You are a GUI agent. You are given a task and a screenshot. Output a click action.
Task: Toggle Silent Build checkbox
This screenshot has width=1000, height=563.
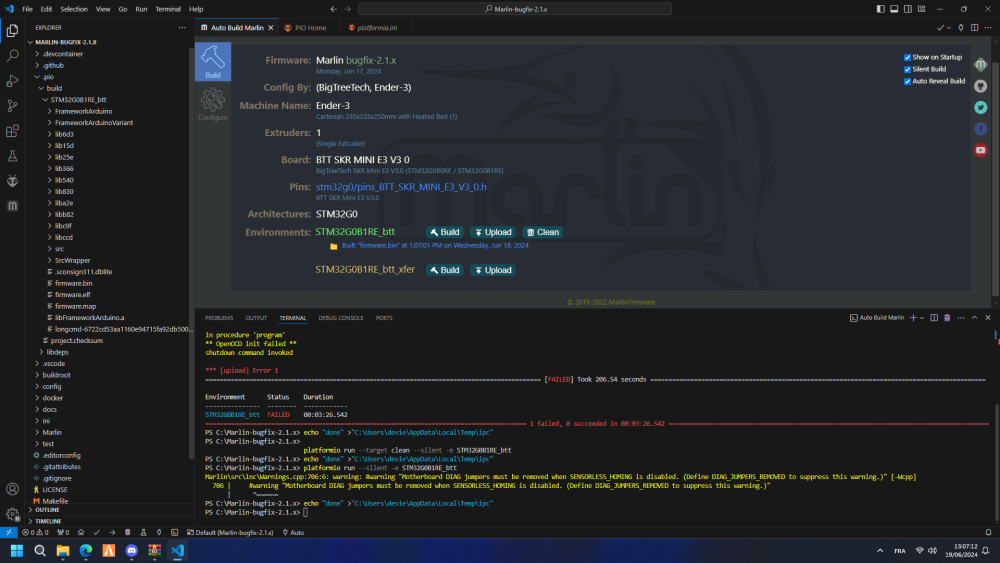pos(907,69)
